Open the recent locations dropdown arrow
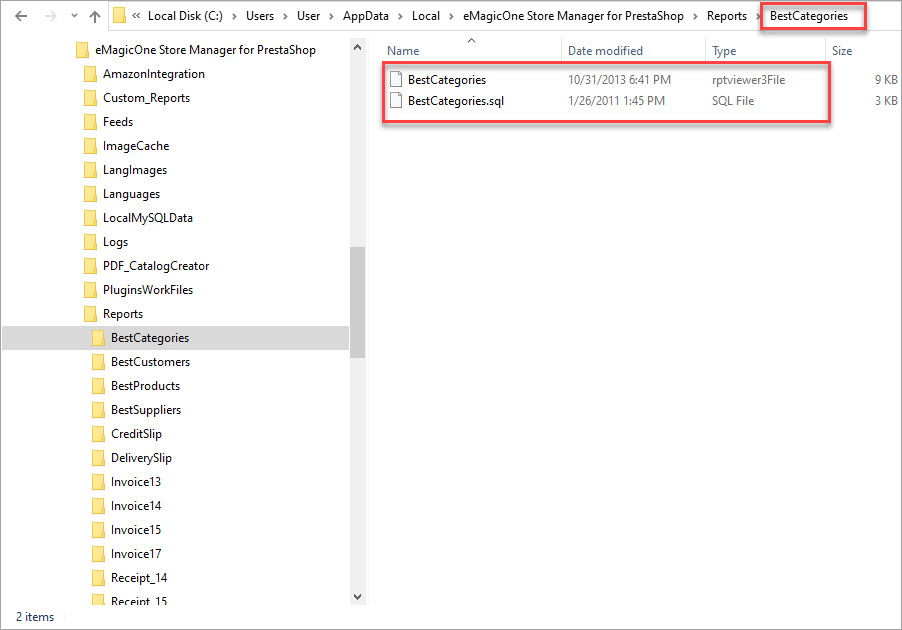902x630 pixels. (x=74, y=16)
